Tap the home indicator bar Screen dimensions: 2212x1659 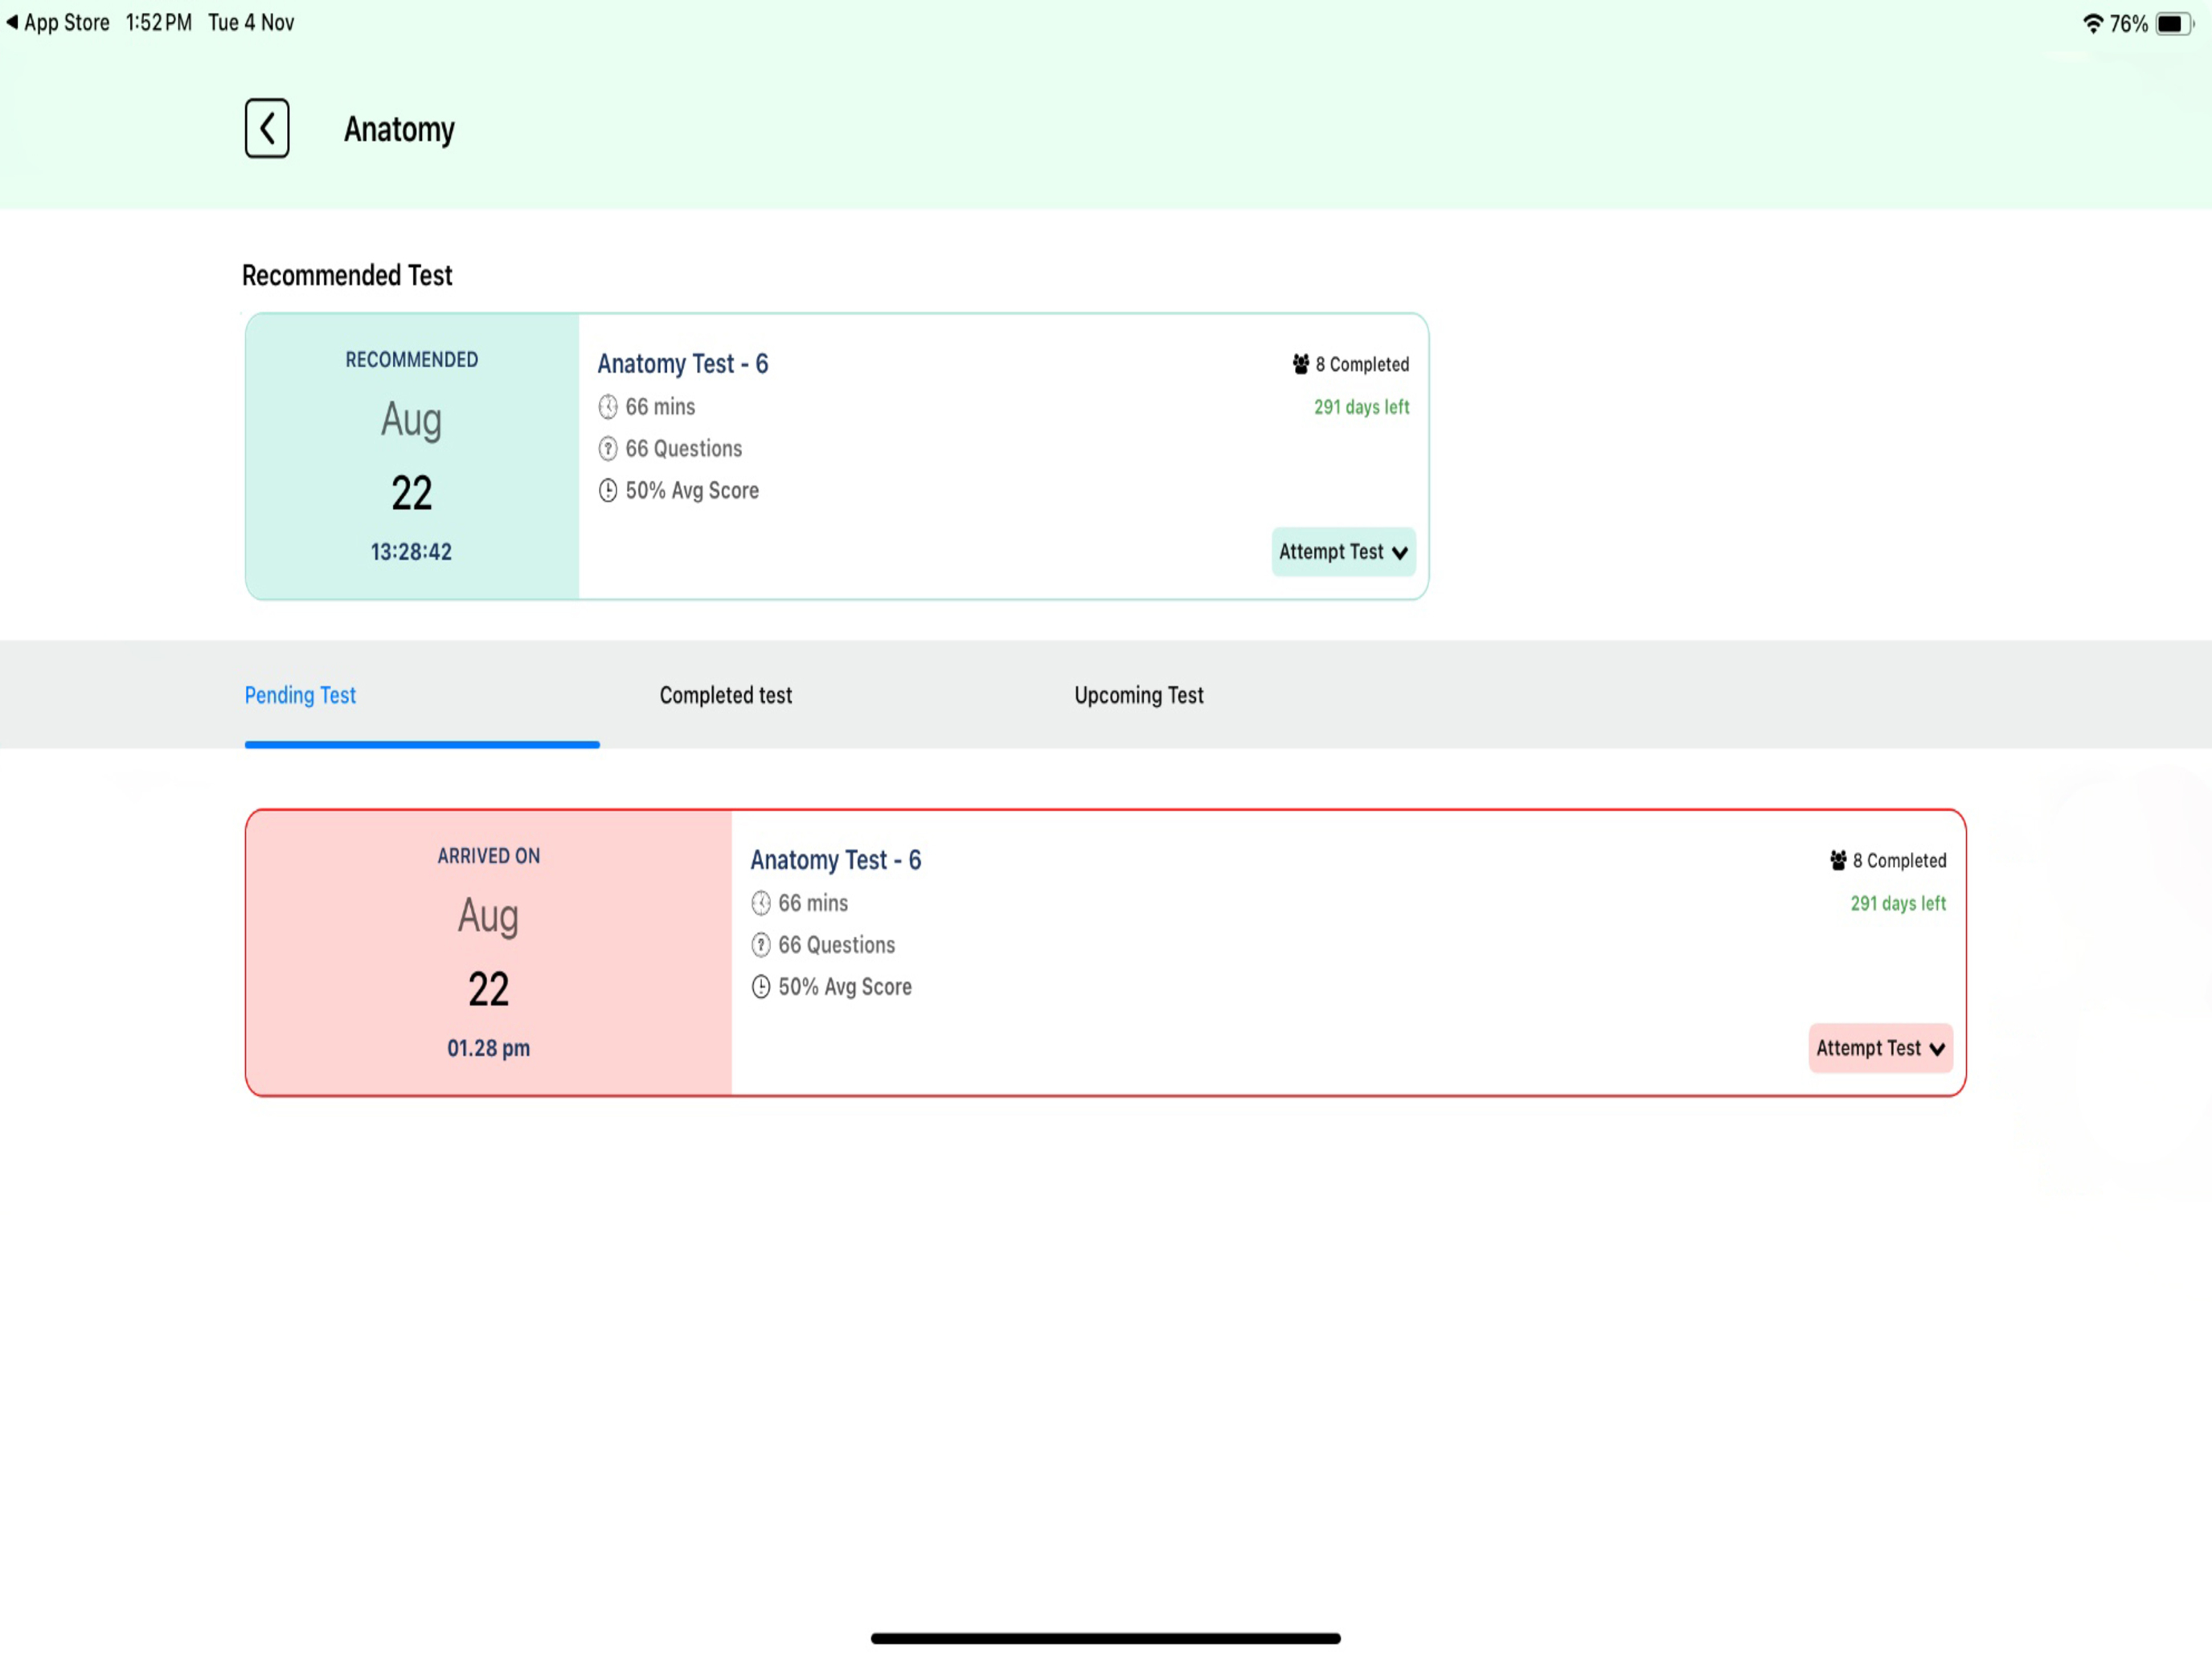tap(1105, 1638)
